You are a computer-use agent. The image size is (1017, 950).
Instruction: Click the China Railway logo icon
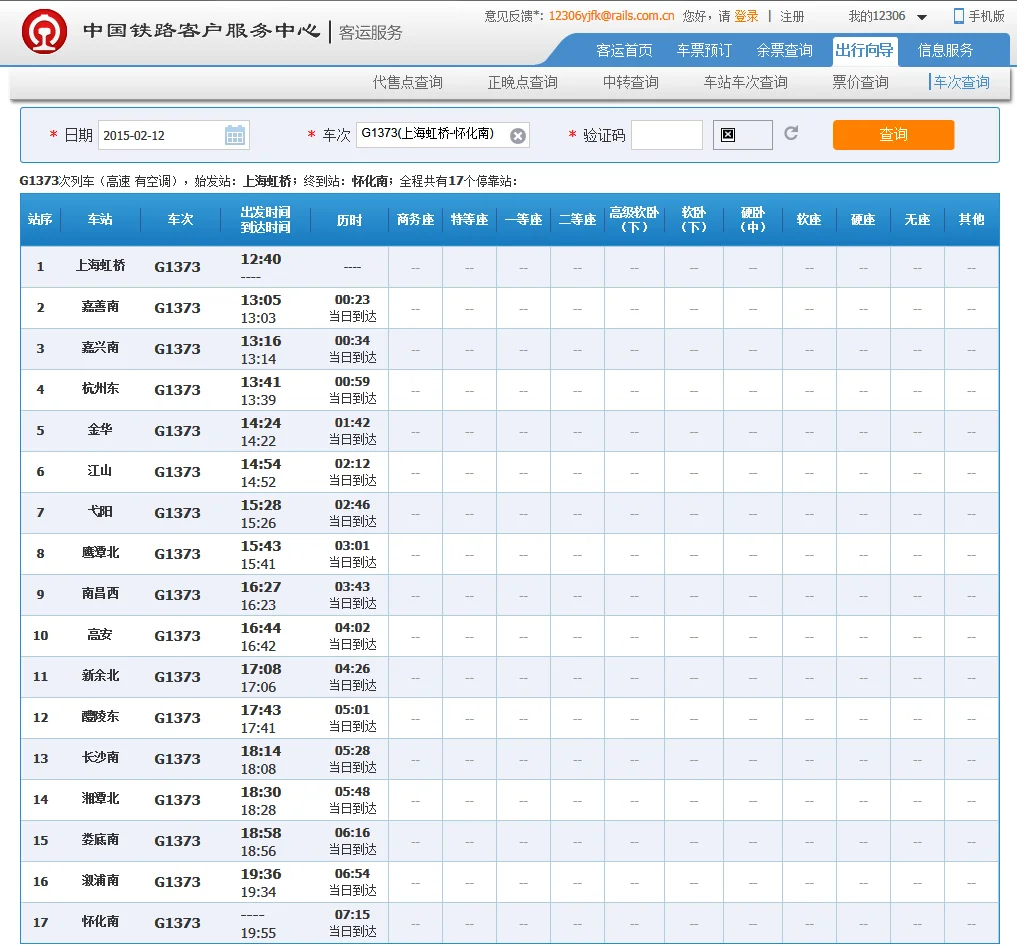point(45,31)
